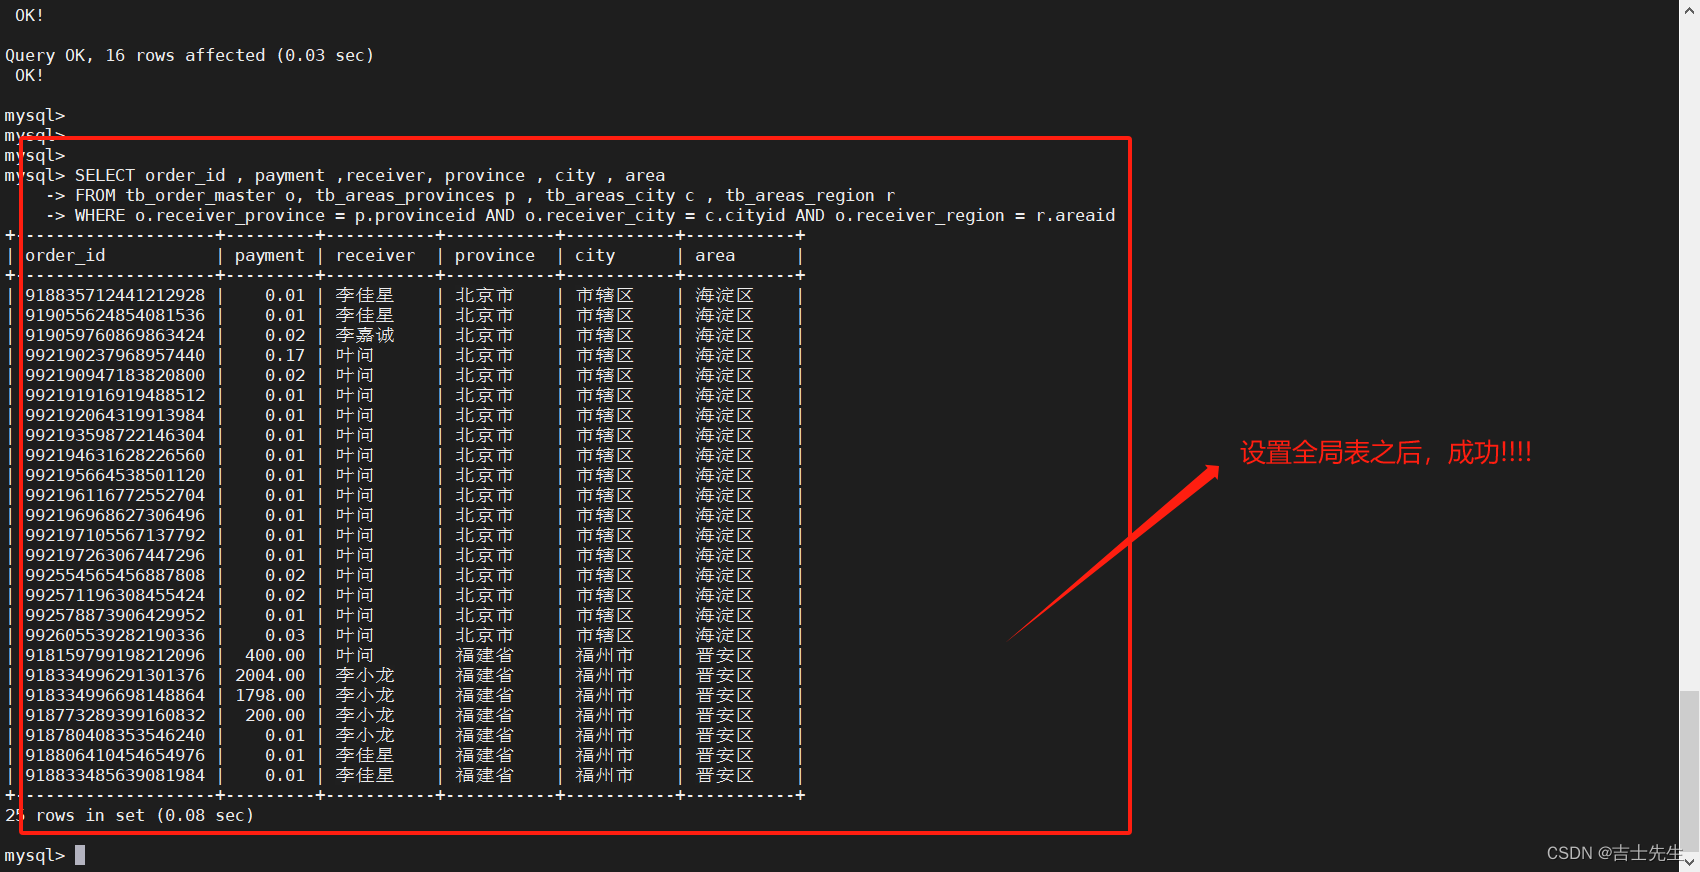Image resolution: width=1700 pixels, height=872 pixels.
Task: Click scrollbar up arrow at top
Action: 1689,8
